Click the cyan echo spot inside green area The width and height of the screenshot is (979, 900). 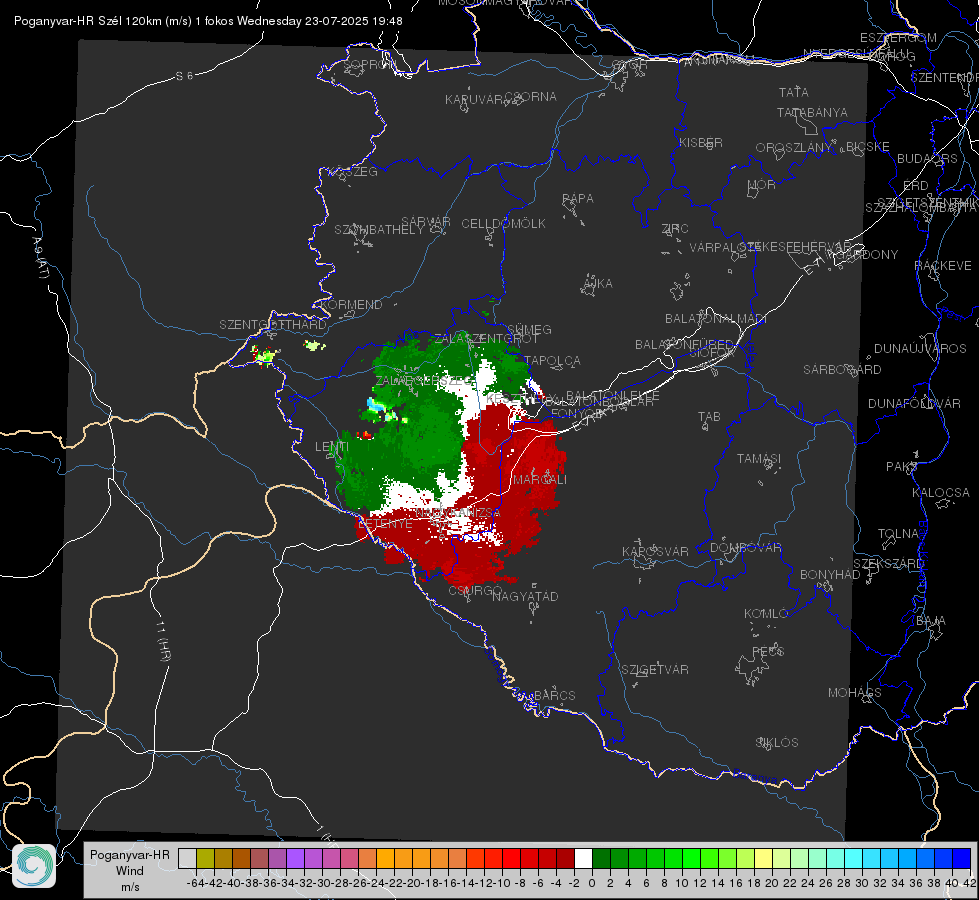(x=376, y=406)
